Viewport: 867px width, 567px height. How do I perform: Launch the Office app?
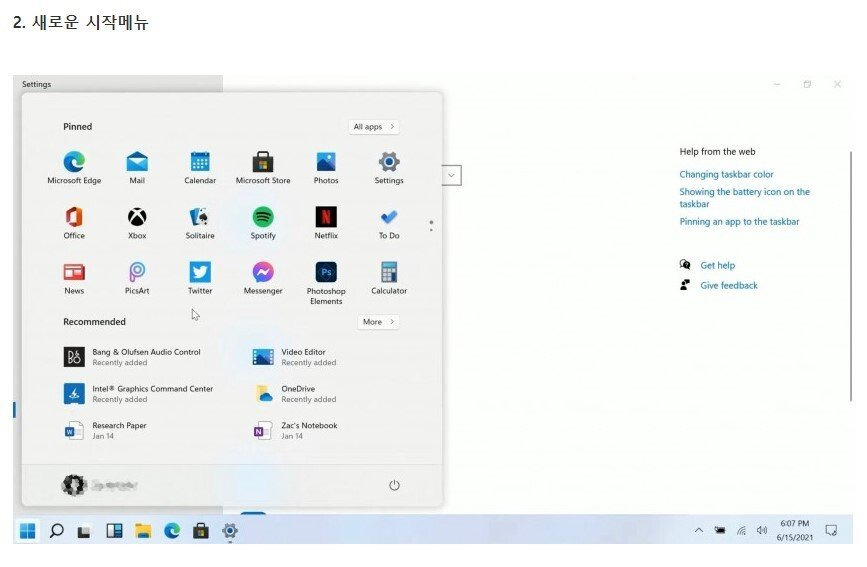pos(74,222)
